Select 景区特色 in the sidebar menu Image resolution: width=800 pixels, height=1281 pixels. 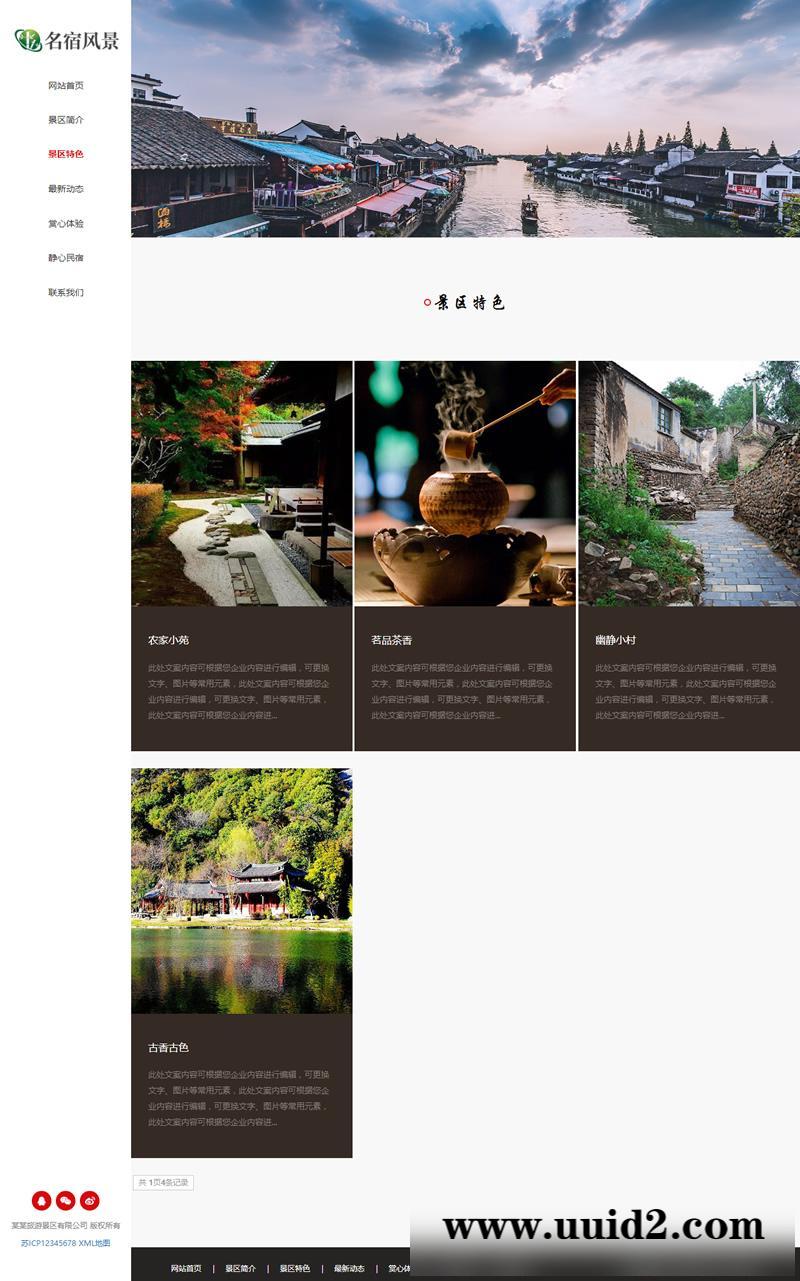pyautogui.click(x=66, y=154)
